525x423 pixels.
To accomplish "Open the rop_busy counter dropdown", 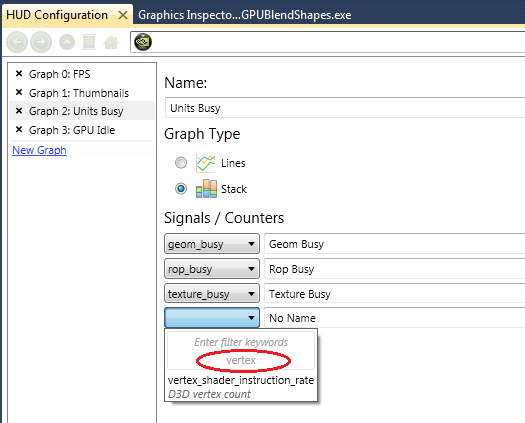I will pos(212,269).
